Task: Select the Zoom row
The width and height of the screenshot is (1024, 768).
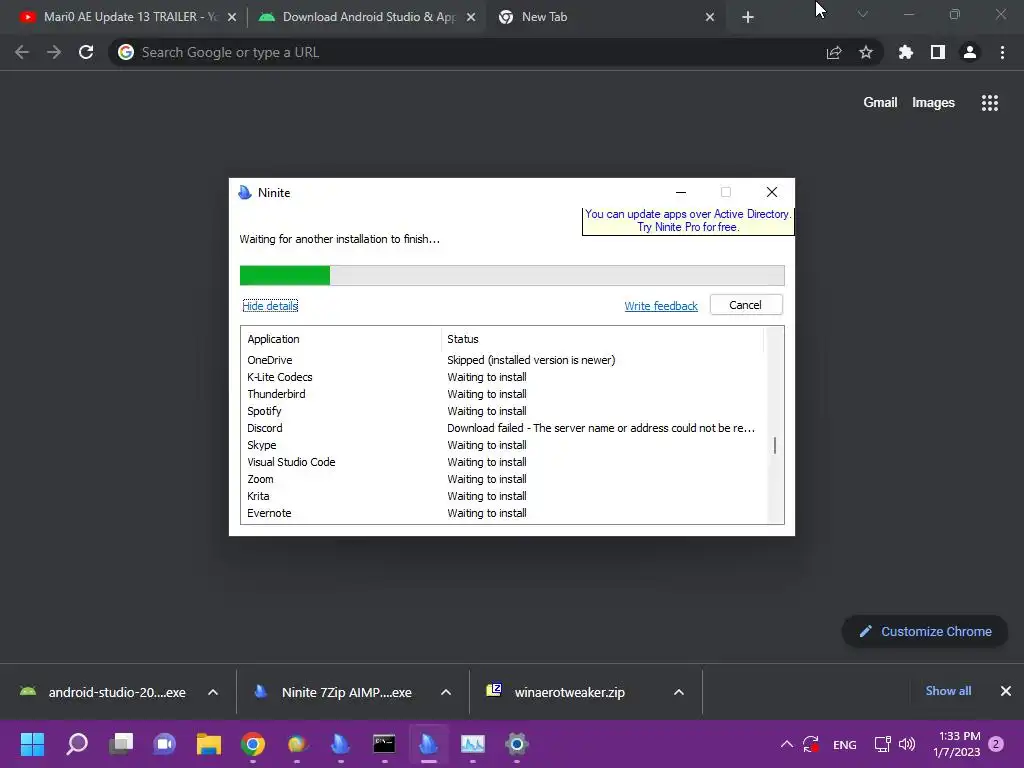Action: (x=502, y=479)
